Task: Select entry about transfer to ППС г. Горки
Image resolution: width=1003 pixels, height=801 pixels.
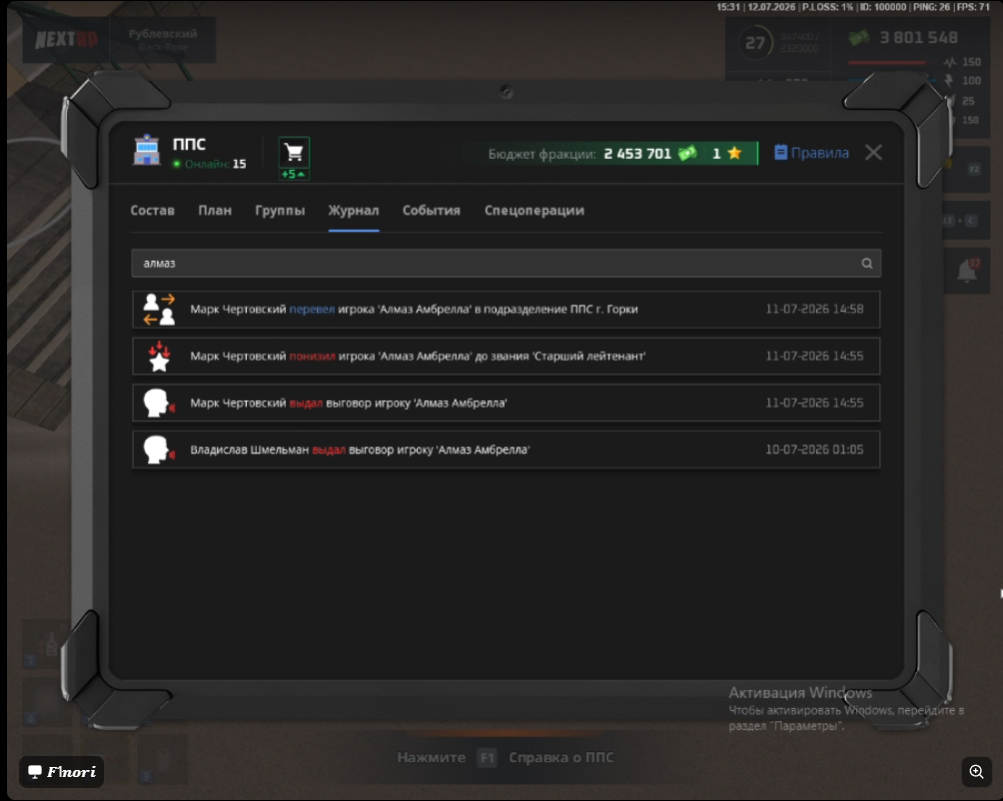Action: pos(506,310)
